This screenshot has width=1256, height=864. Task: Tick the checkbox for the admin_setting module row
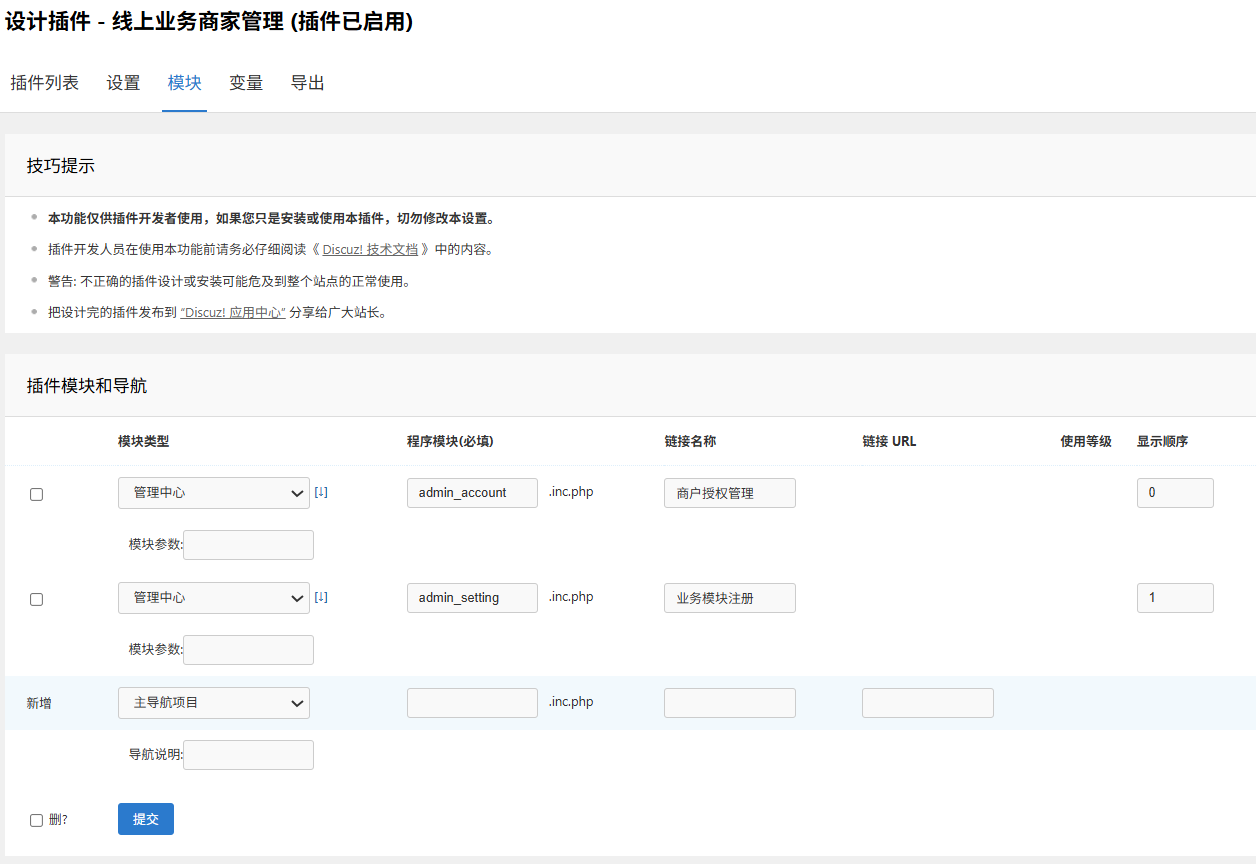click(37, 599)
